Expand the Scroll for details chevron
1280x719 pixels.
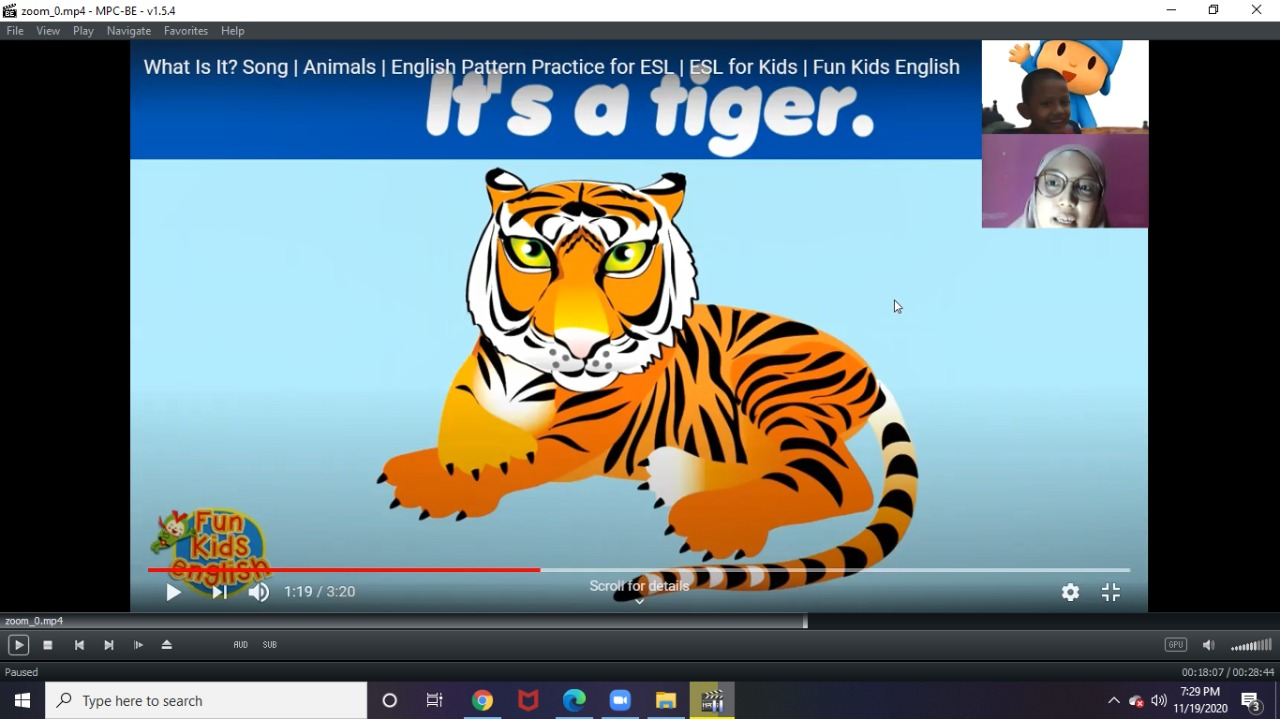639,603
